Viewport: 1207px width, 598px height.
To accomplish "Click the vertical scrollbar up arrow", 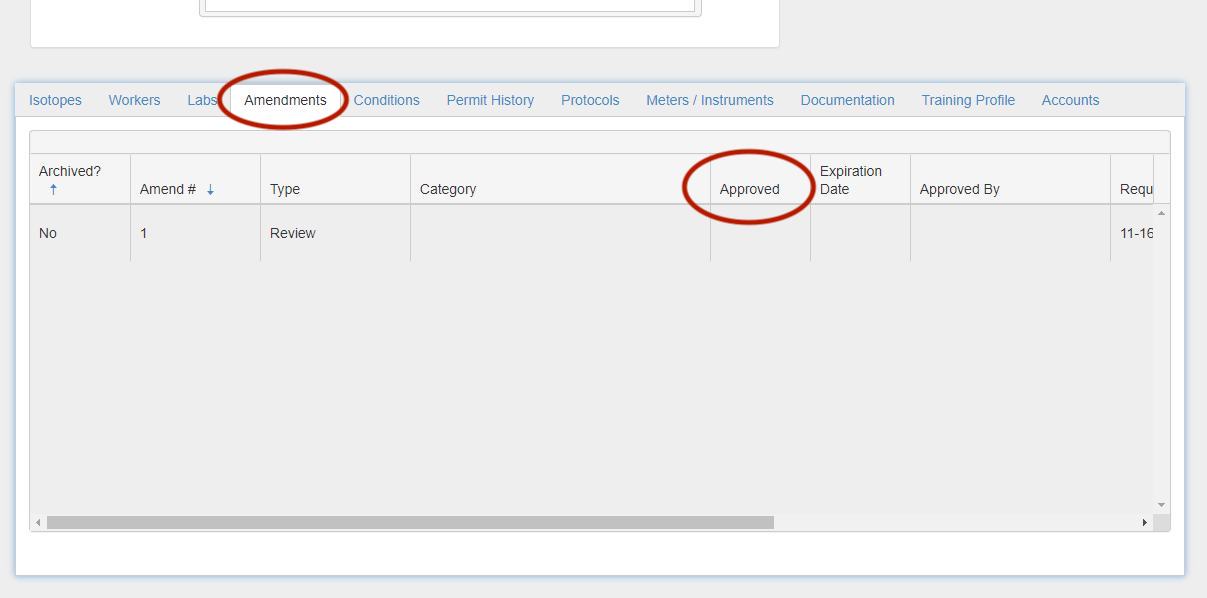I will [1161, 213].
